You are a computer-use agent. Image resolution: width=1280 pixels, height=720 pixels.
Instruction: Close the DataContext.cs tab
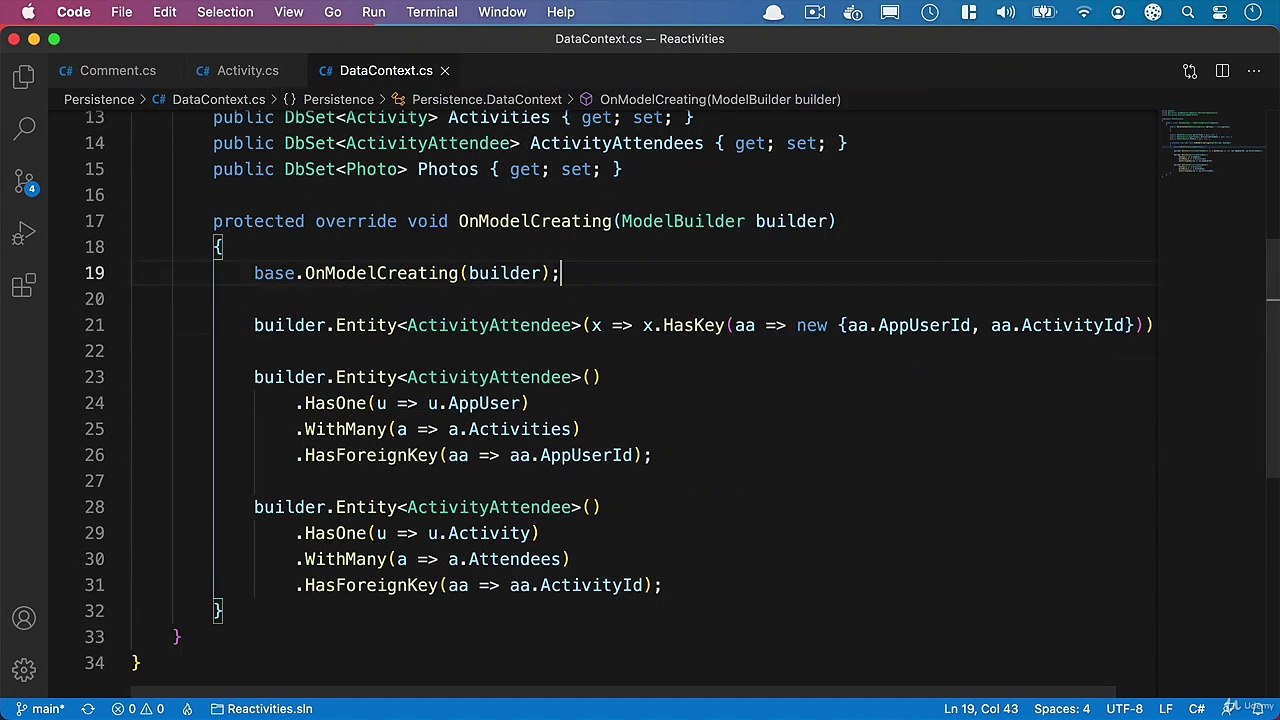pyautogui.click(x=445, y=71)
